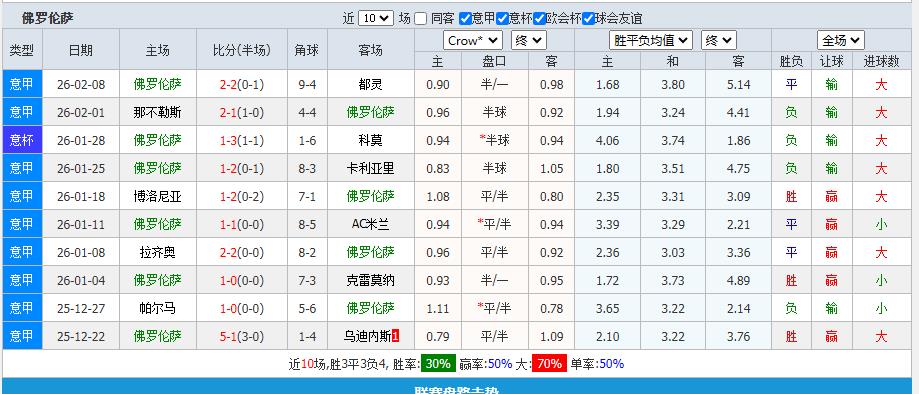Click the 佛罗伦萨 team title at top
Viewport: 919px width, 394px height.
[48, 18]
